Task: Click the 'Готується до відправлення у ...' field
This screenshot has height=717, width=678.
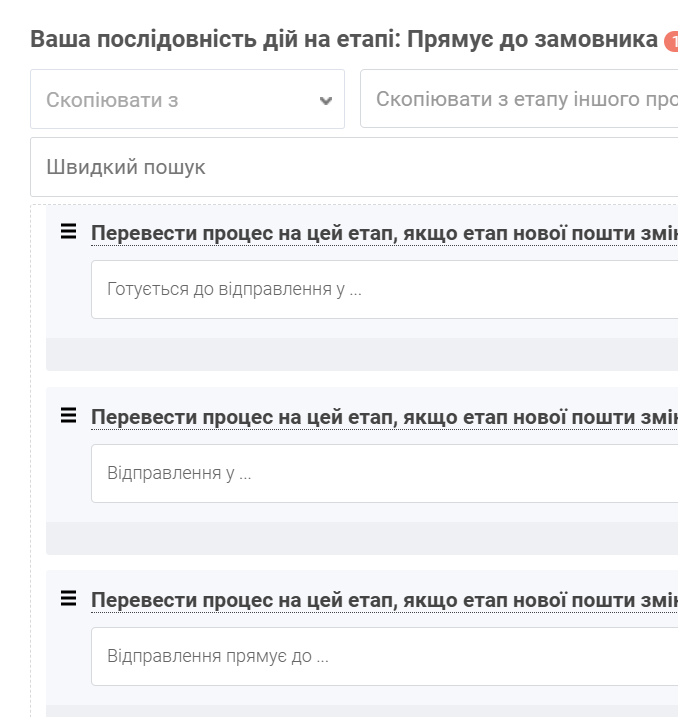Action: click(384, 289)
